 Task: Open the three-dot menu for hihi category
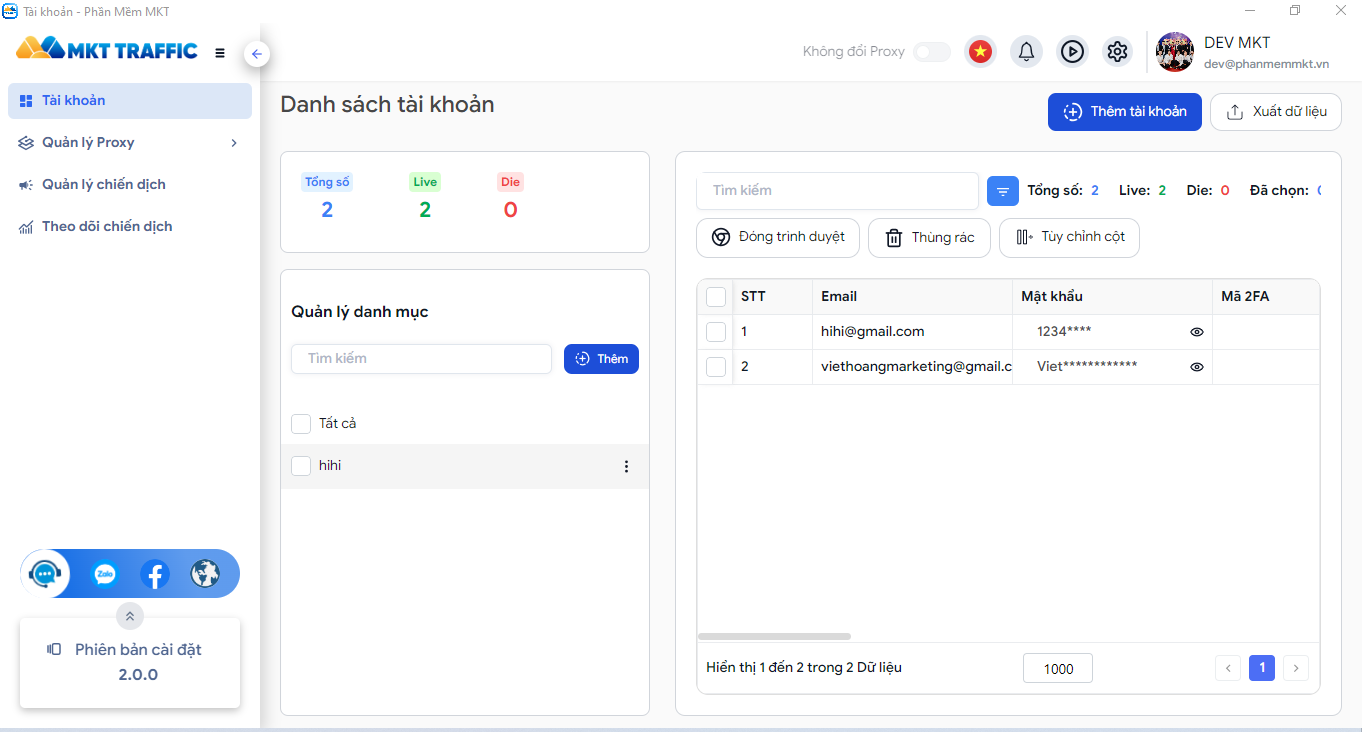[x=627, y=466]
